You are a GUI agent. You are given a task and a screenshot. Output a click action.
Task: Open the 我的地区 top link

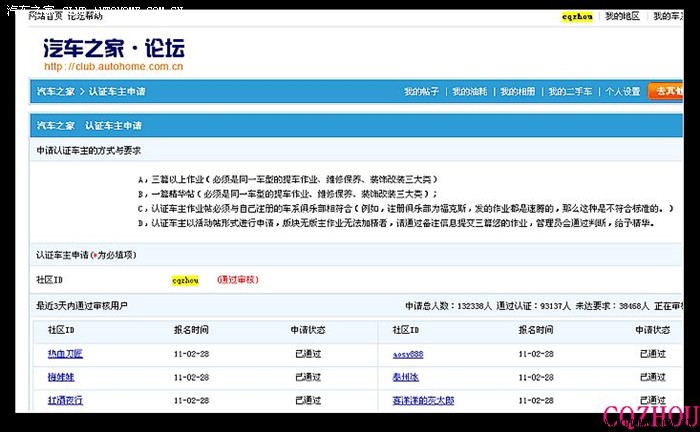622,17
